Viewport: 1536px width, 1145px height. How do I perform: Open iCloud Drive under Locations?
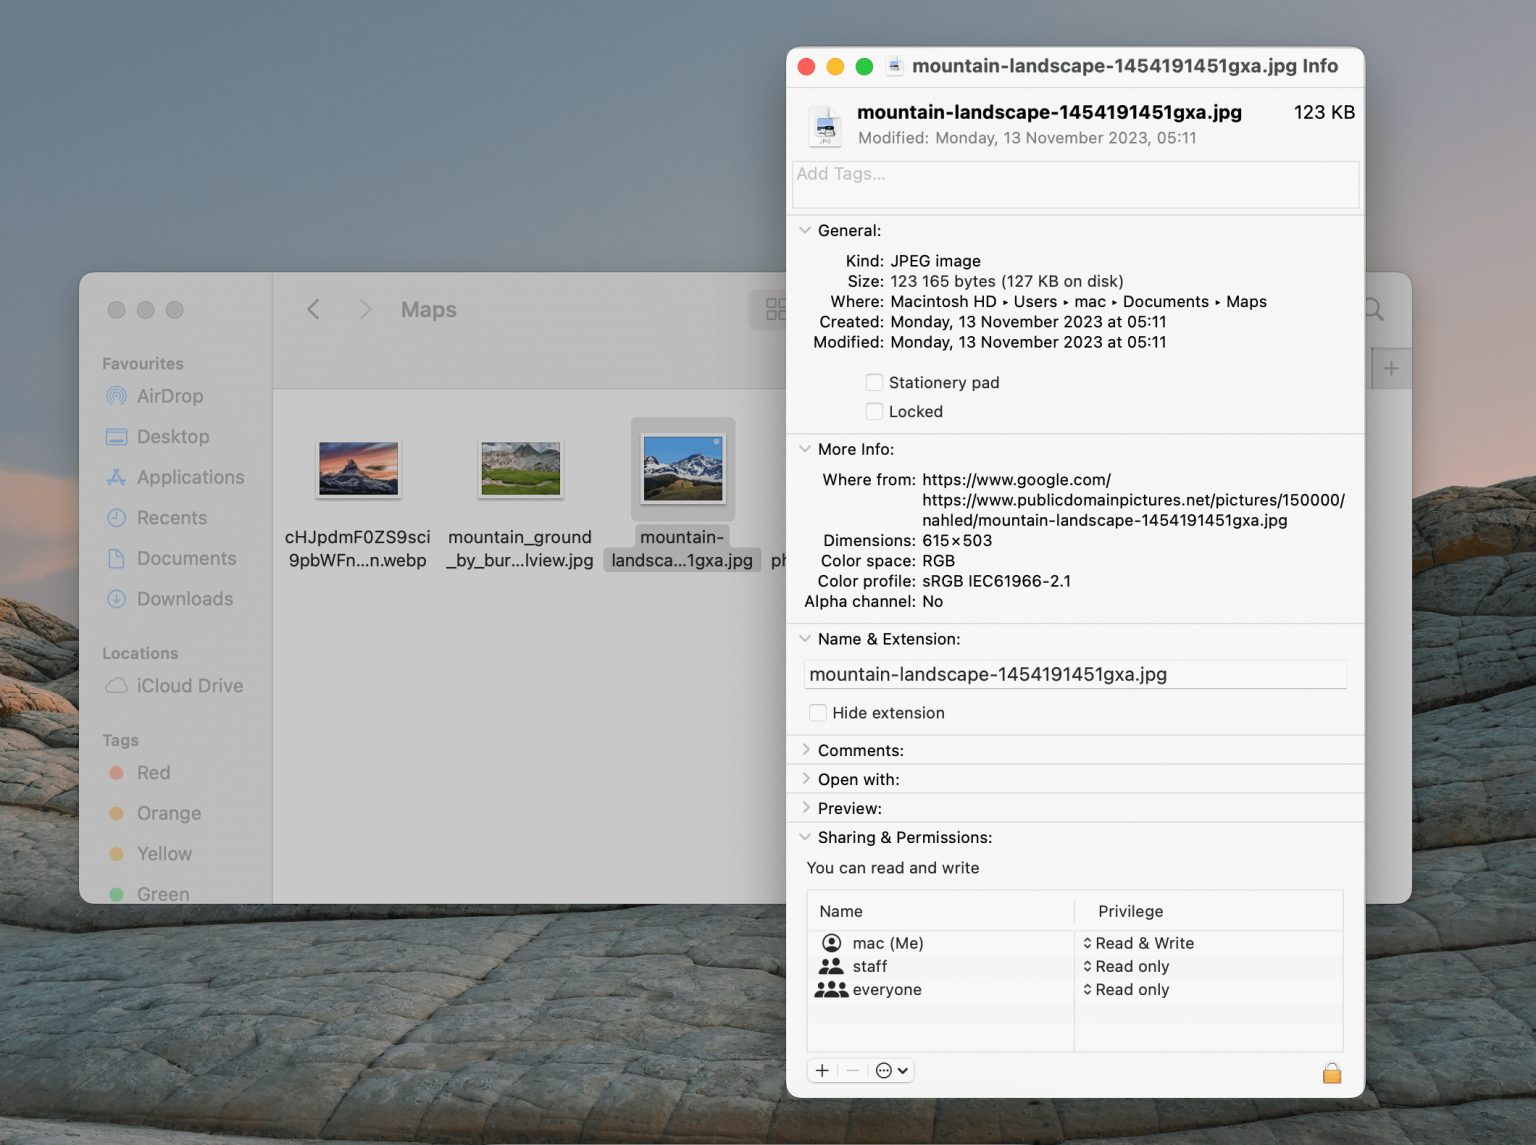(189, 686)
